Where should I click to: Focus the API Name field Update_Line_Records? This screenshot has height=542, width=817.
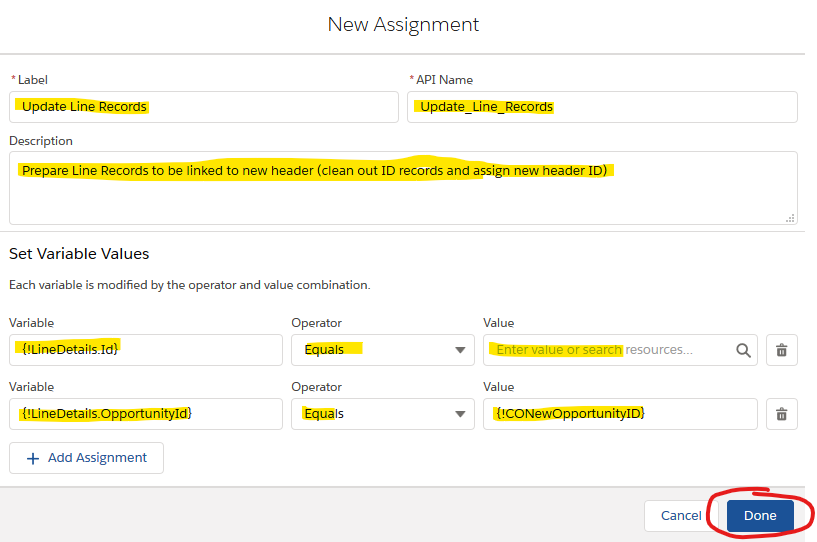(x=602, y=107)
